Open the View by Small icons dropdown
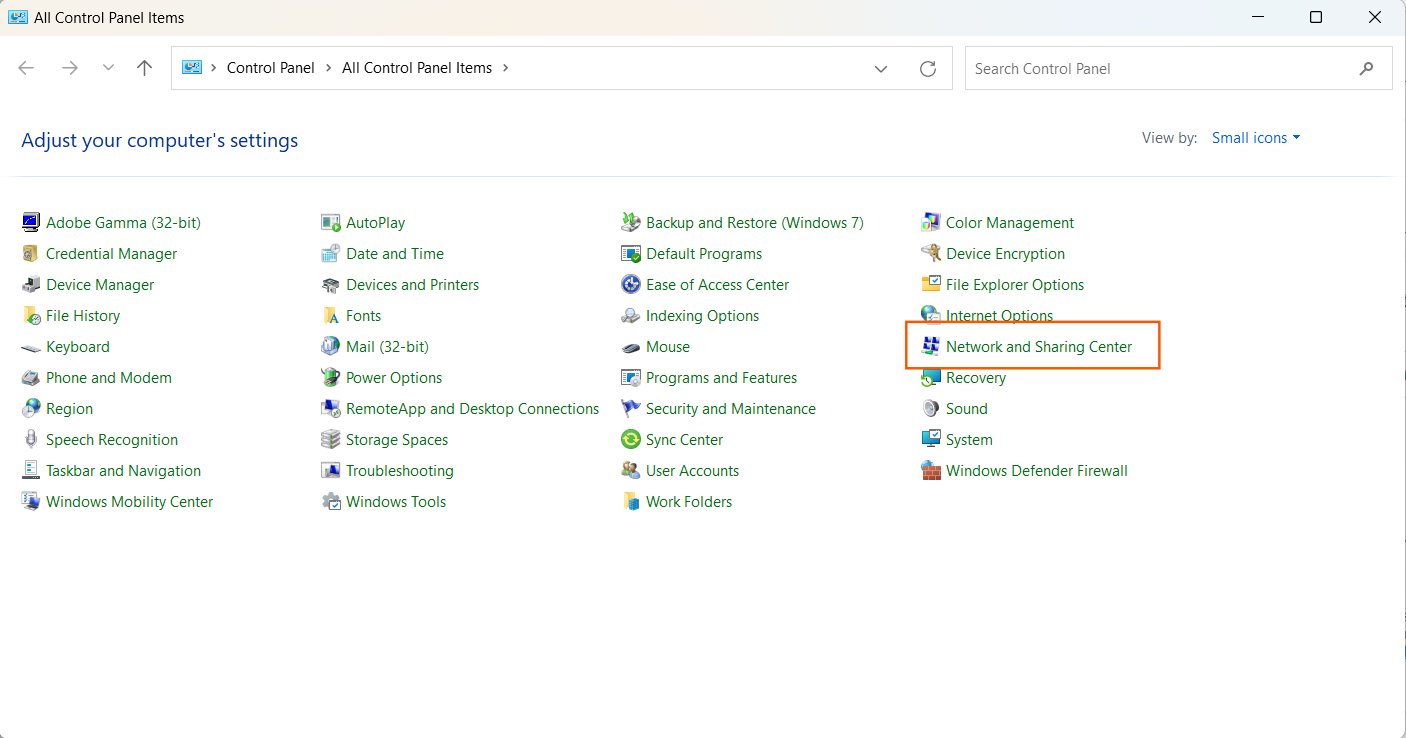The height and width of the screenshot is (738, 1406). point(1256,138)
